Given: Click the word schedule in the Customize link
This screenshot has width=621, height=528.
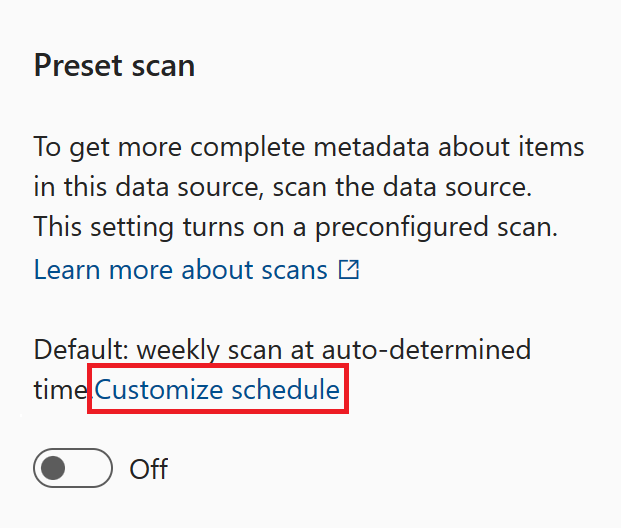Looking at the screenshot, I should coord(286,389).
